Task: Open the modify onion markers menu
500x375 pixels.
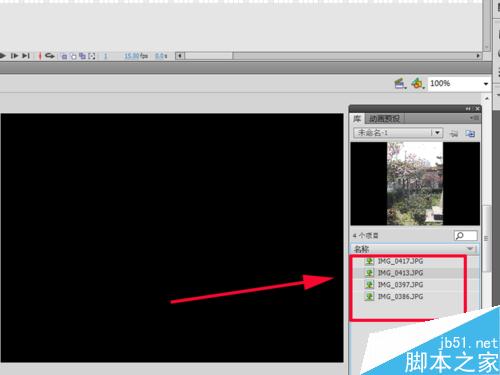Action: 92,56
